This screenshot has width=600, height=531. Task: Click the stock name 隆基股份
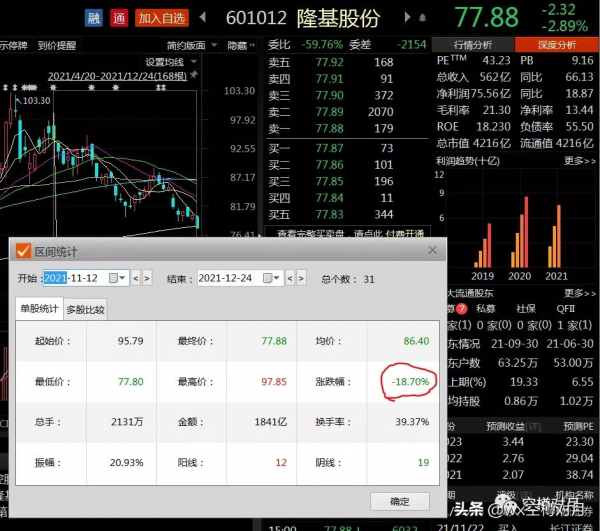coord(338,18)
